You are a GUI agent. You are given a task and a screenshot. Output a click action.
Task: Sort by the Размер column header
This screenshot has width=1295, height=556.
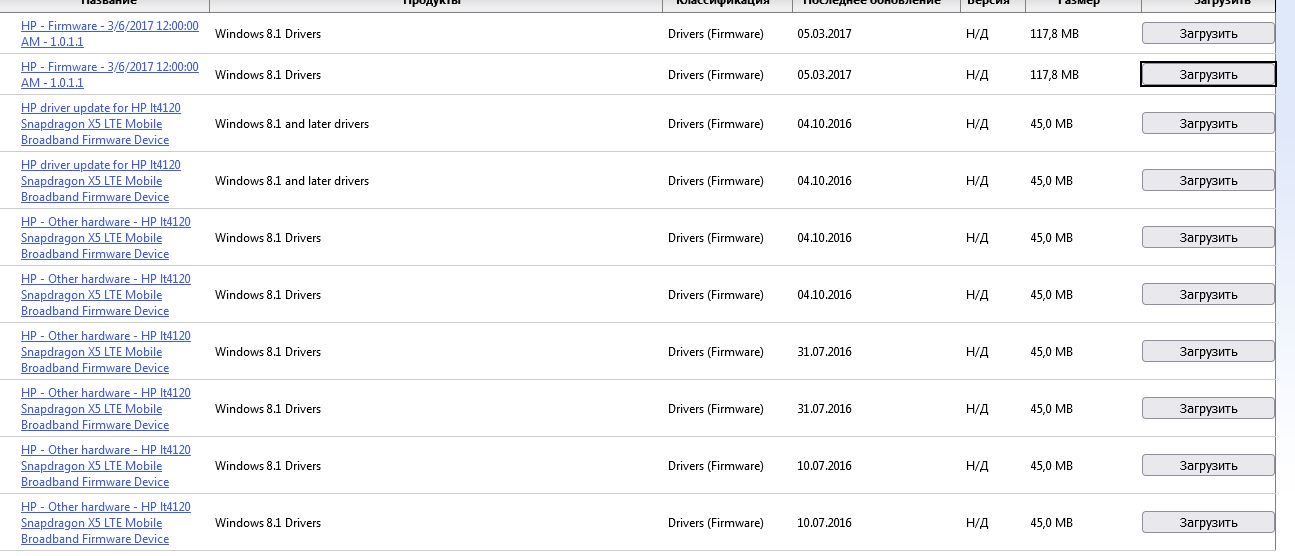1079,4
